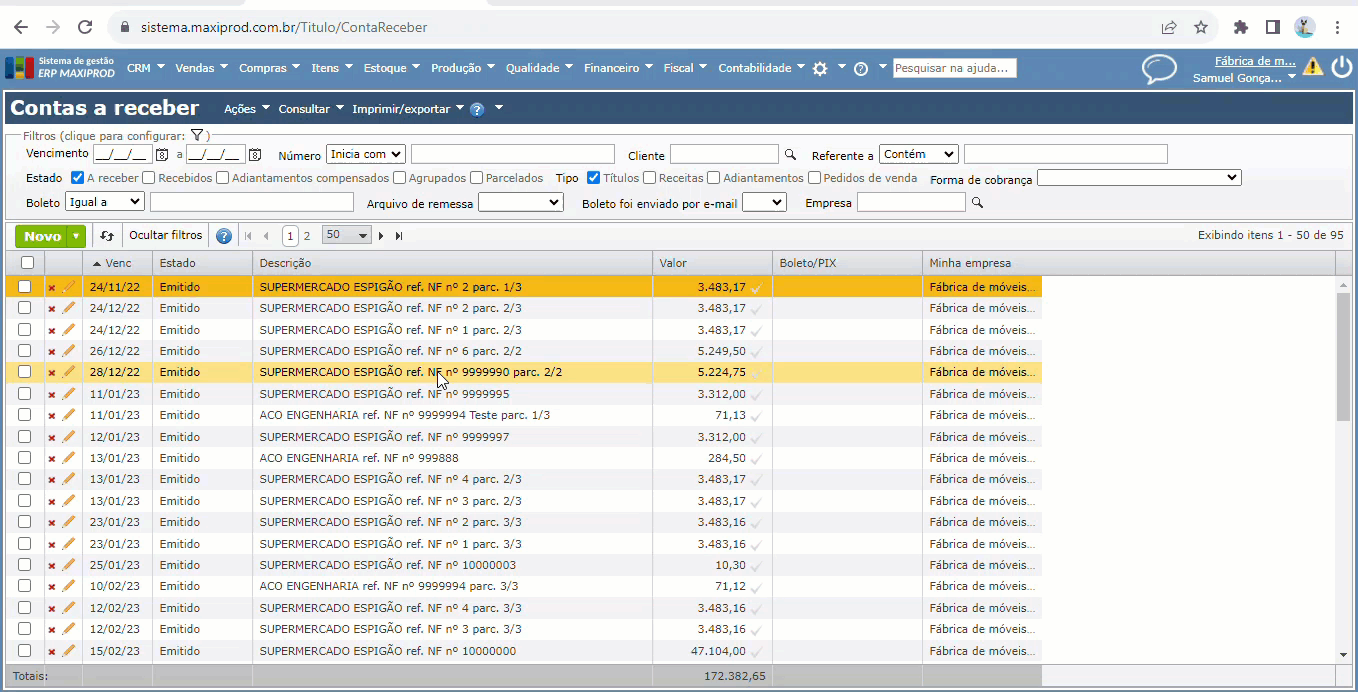The height and width of the screenshot is (692, 1358).
Task: Open the settings gear icon in menu bar
Action: click(x=820, y=69)
